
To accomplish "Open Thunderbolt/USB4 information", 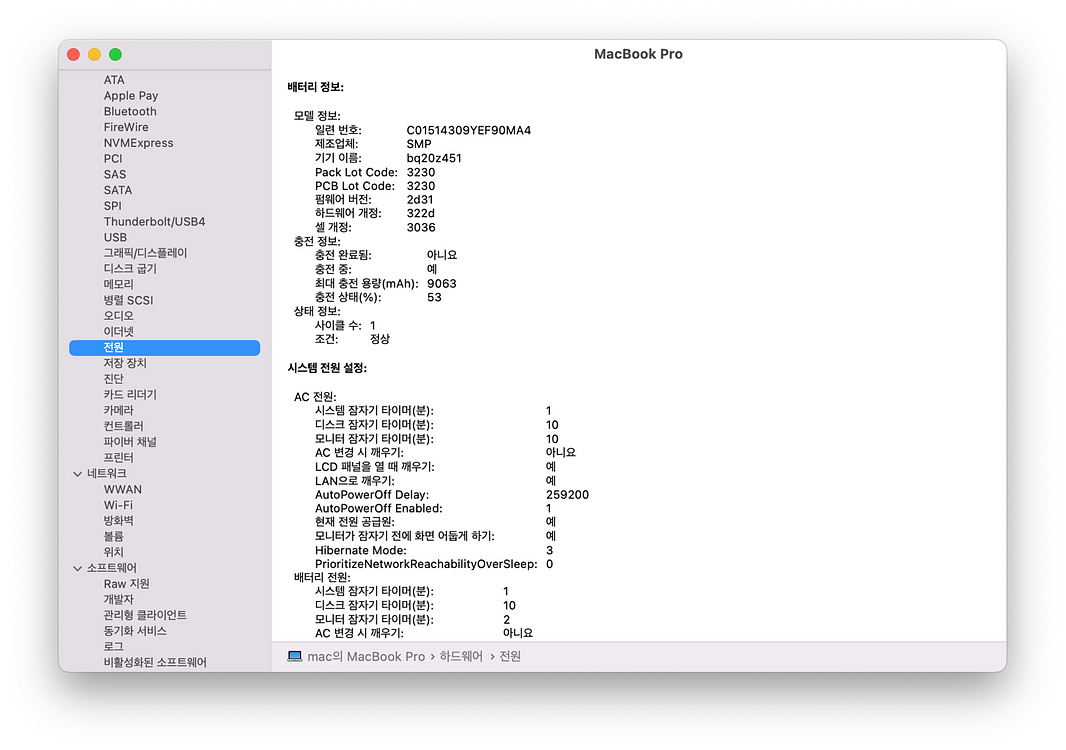I will coord(154,221).
